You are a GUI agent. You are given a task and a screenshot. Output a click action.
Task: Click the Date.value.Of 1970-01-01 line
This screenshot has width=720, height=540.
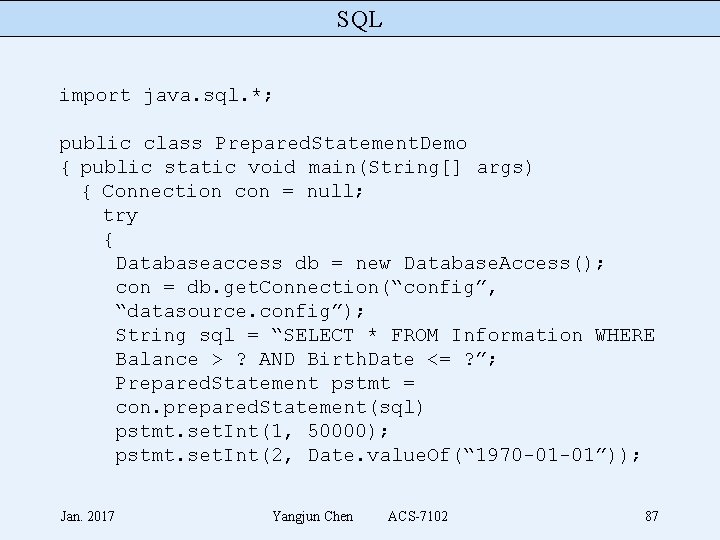tap(378, 456)
